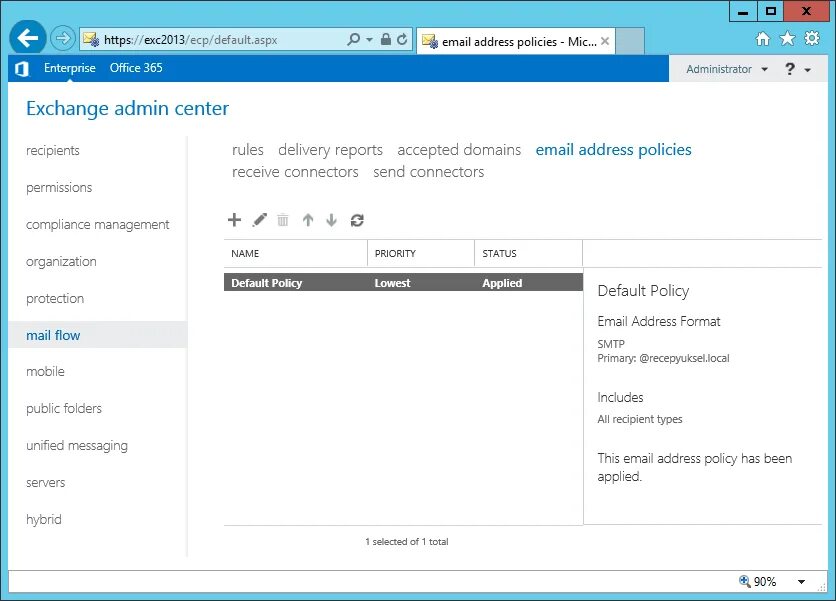Image resolution: width=836 pixels, height=601 pixels.
Task: Navigate to the accepted domains section
Action: click(459, 149)
